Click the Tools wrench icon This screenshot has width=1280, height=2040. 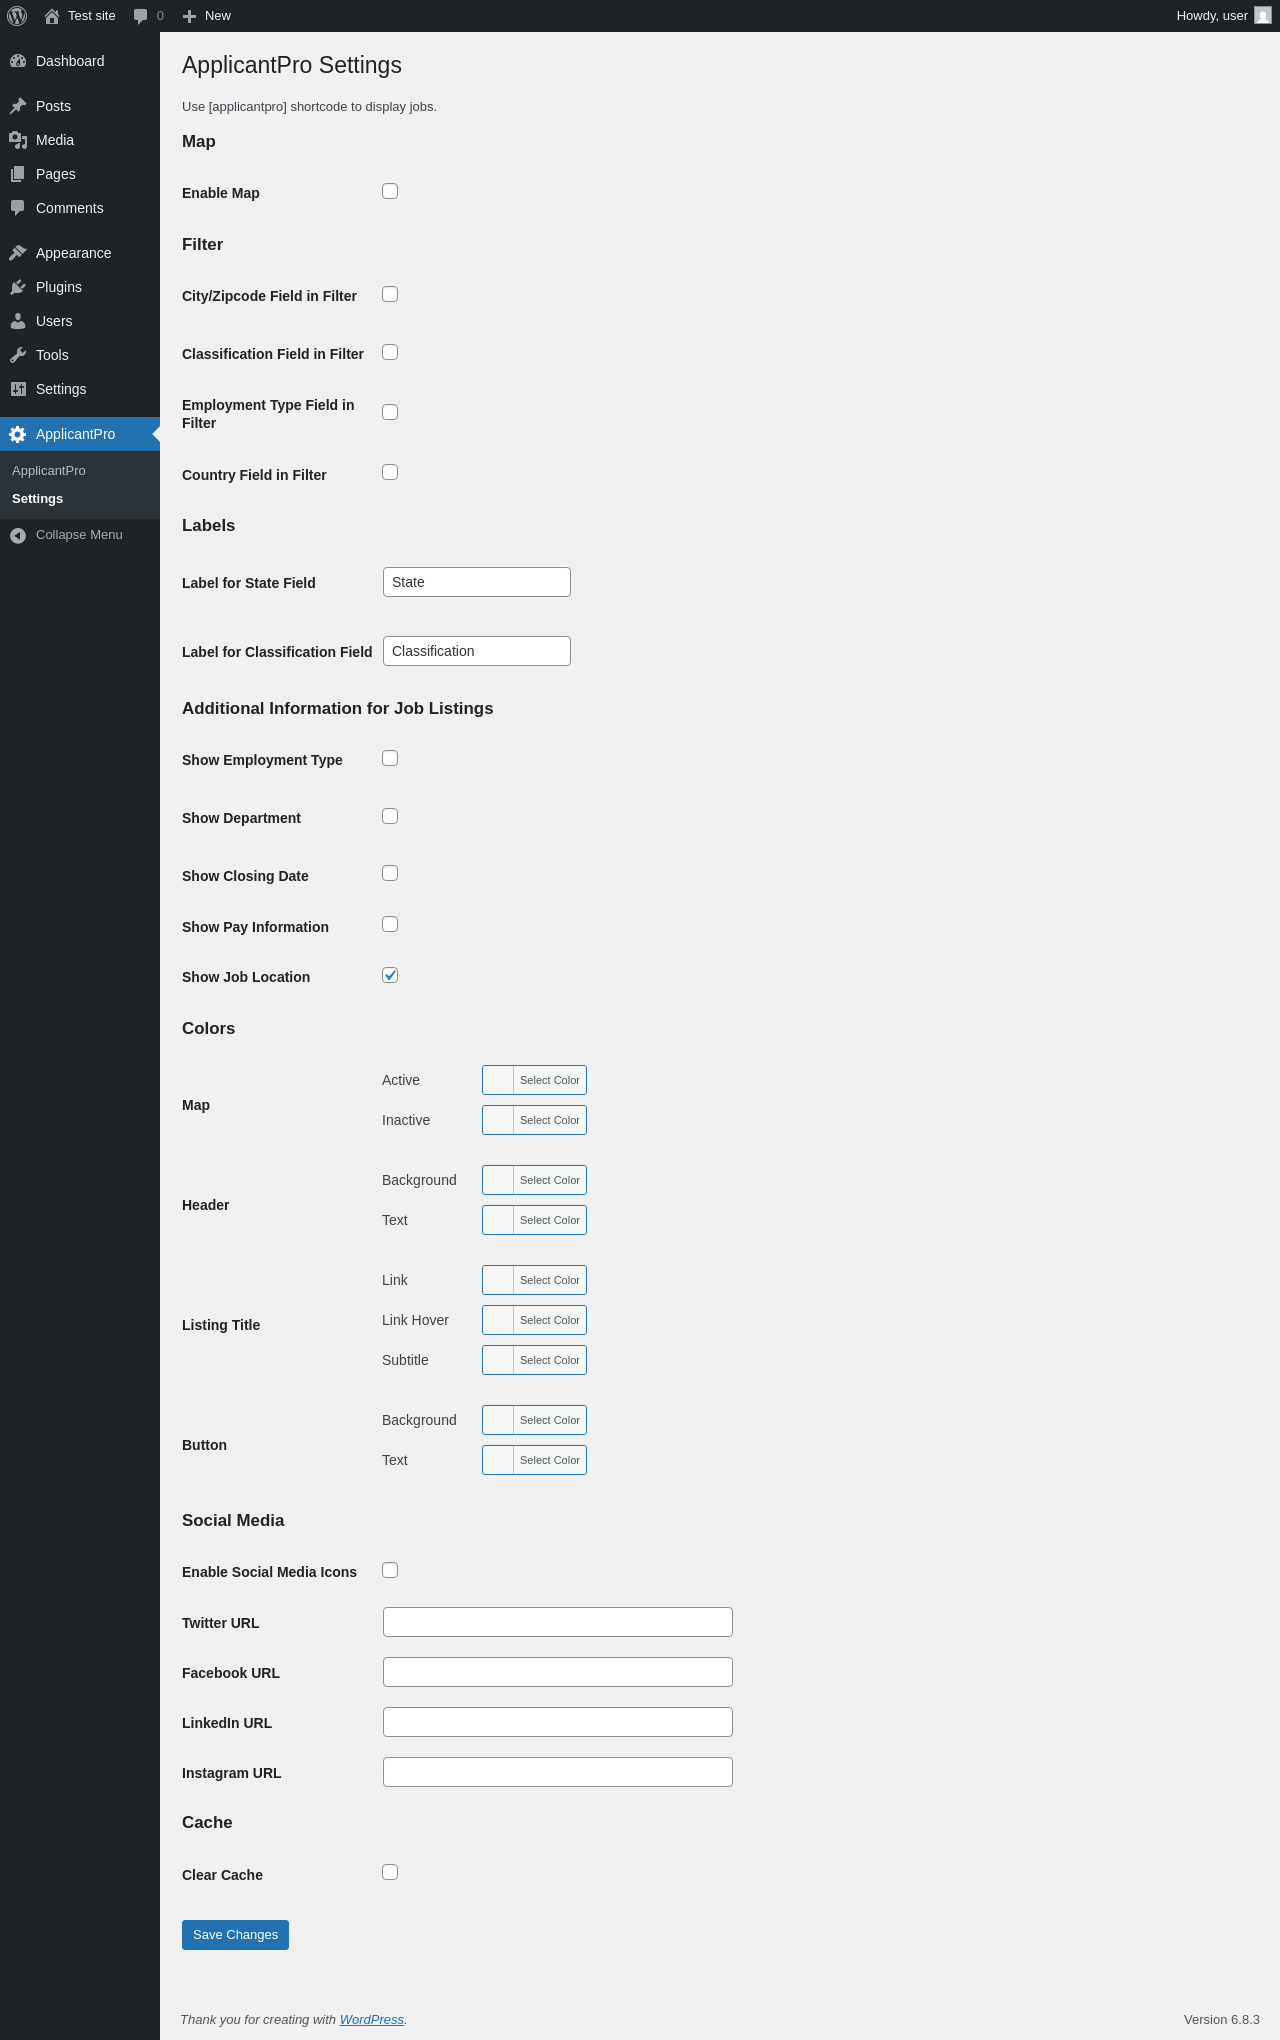pyautogui.click(x=18, y=355)
